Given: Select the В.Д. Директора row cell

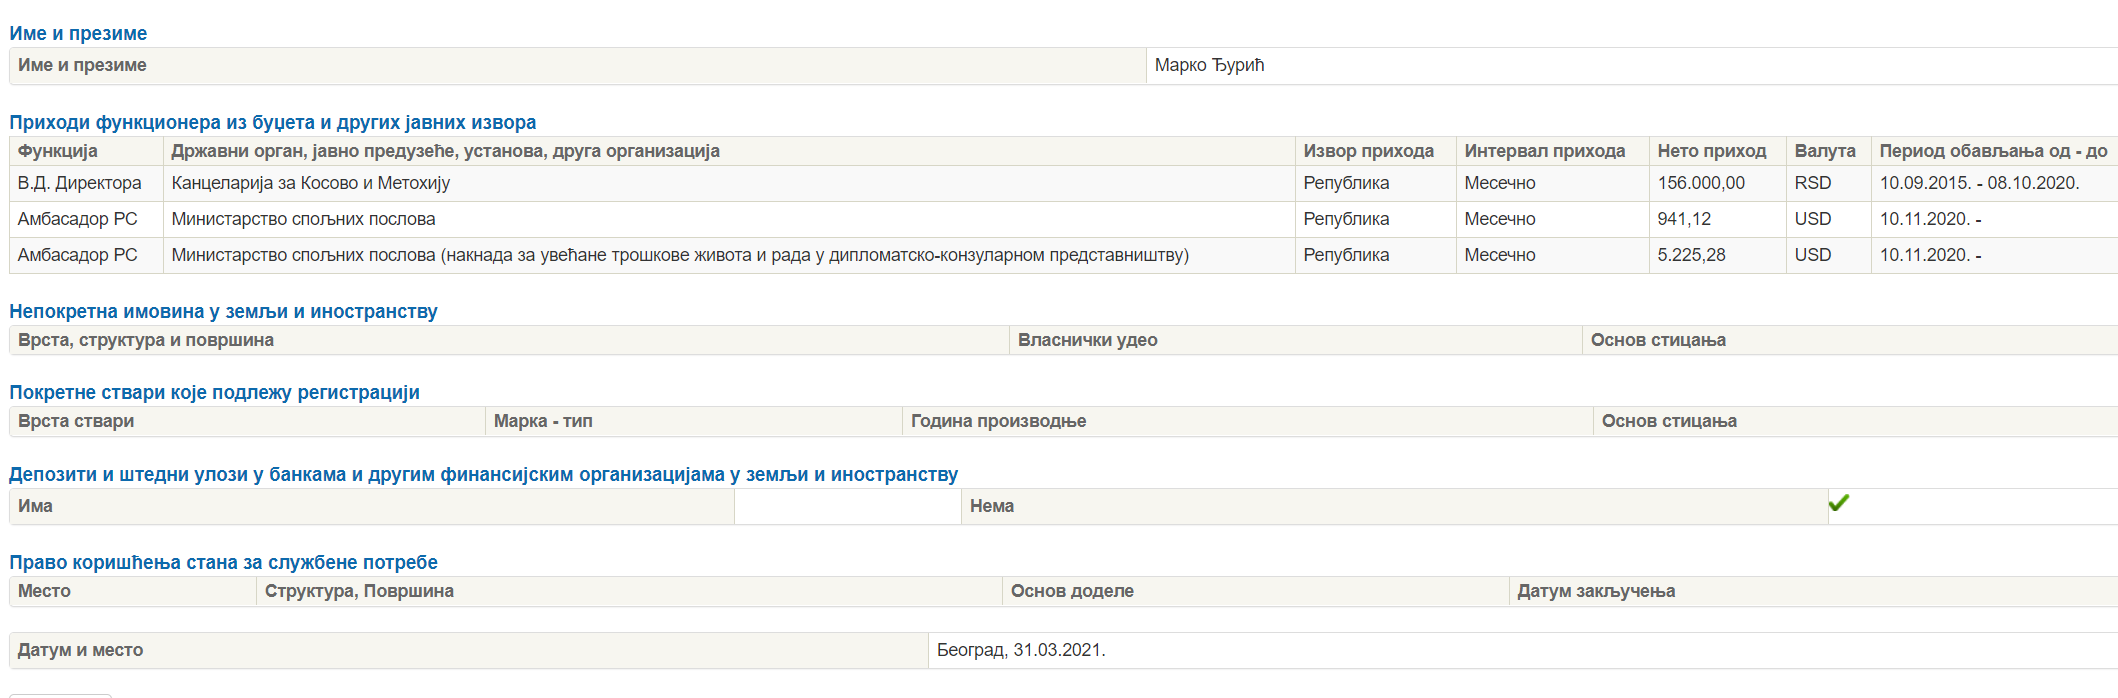Looking at the screenshot, I should [x=80, y=183].
